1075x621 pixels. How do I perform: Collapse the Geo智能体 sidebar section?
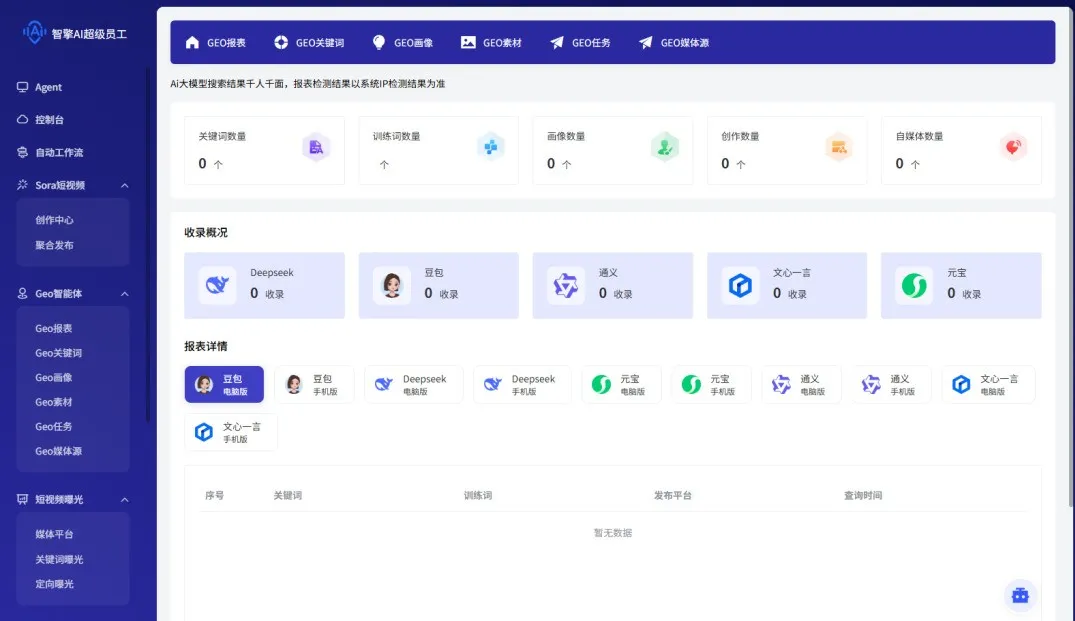pyautogui.click(x=125, y=294)
